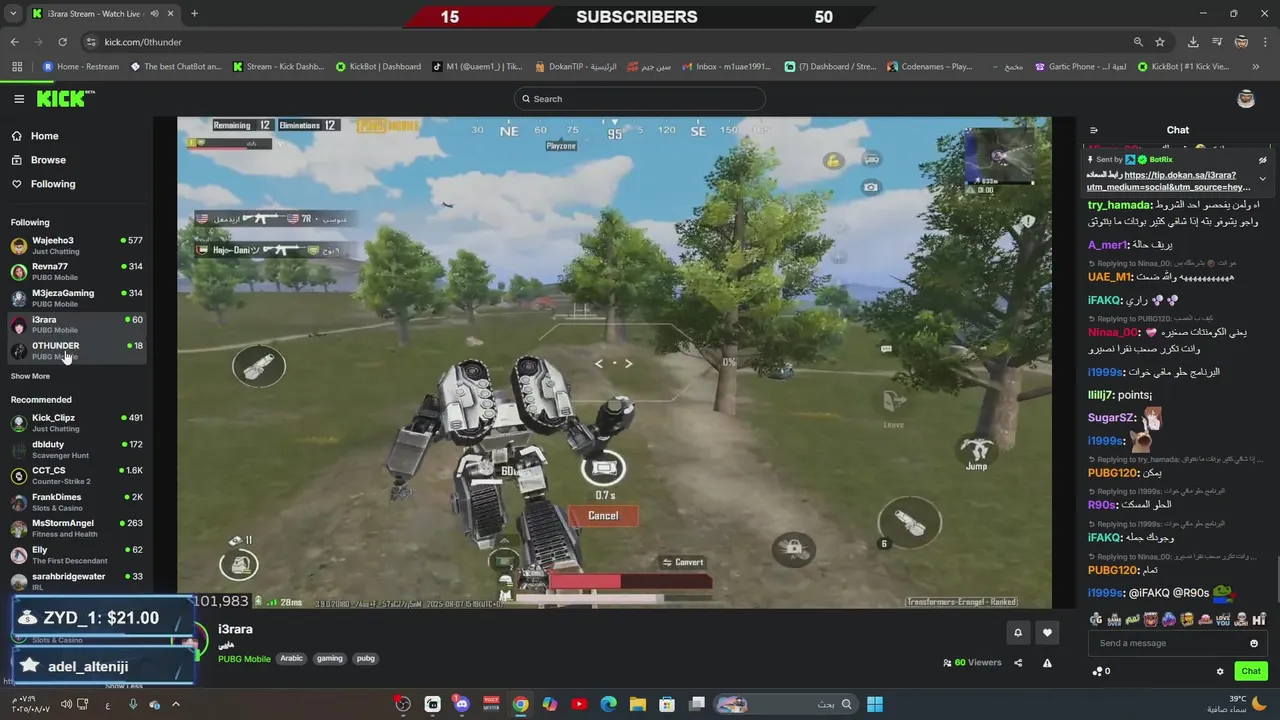1280x720 pixels.
Task: Open Discord from the taskbar
Action: [x=461, y=704]
